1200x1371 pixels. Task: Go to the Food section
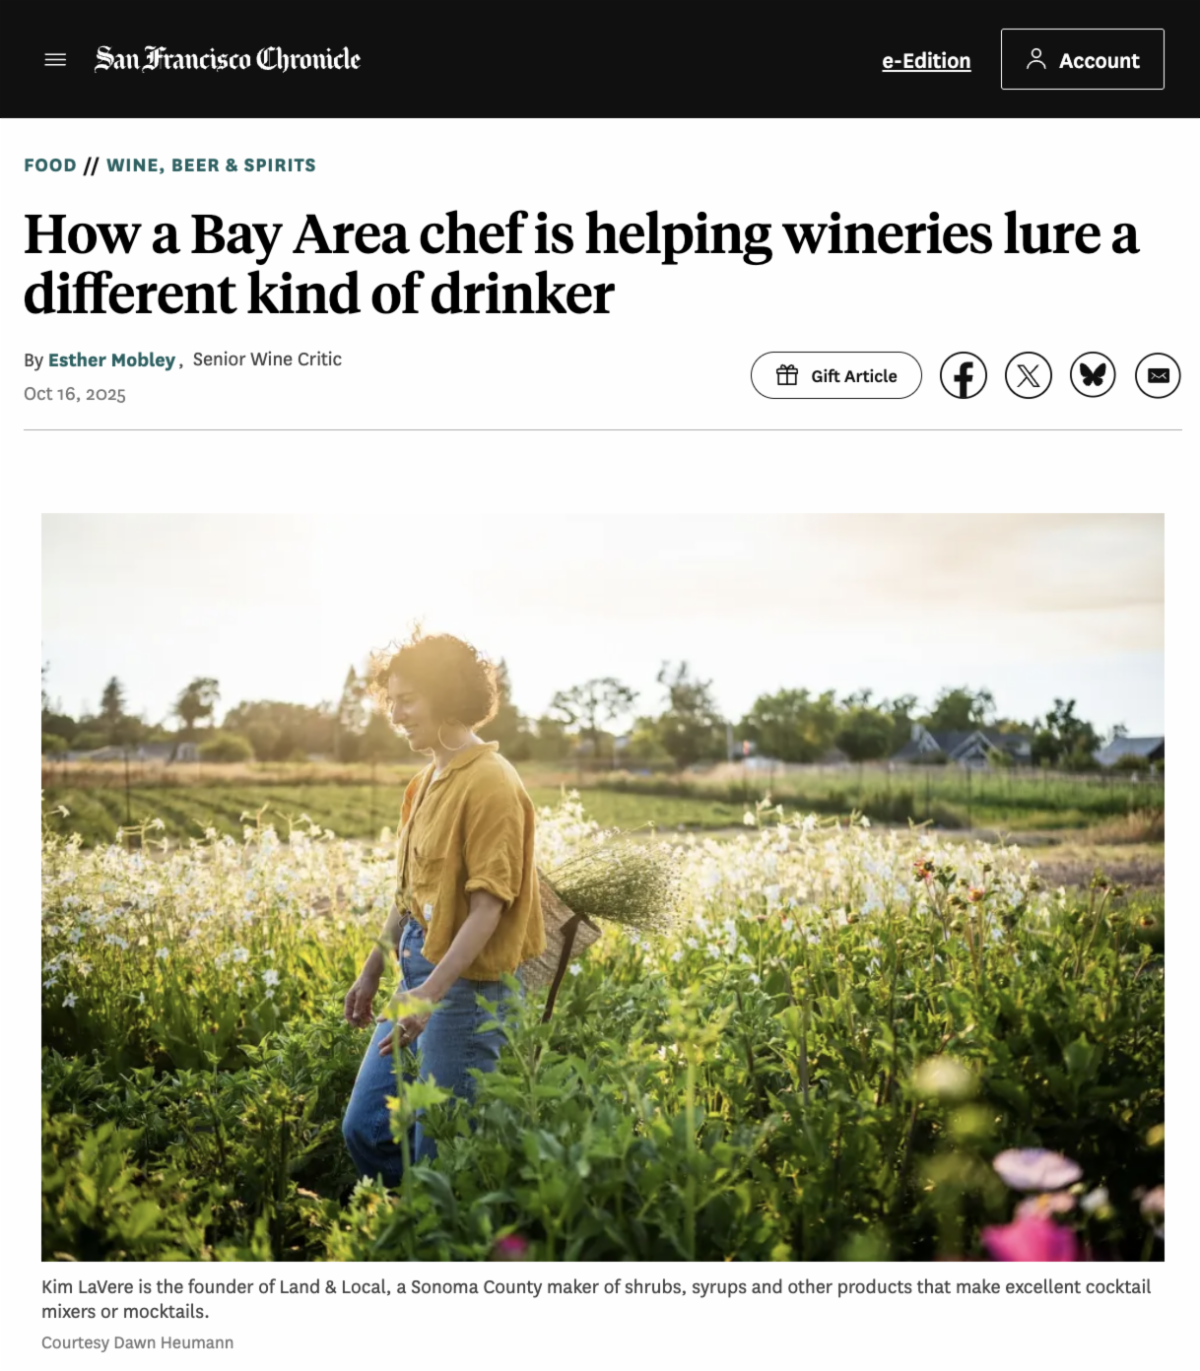(x=50, y=165)
